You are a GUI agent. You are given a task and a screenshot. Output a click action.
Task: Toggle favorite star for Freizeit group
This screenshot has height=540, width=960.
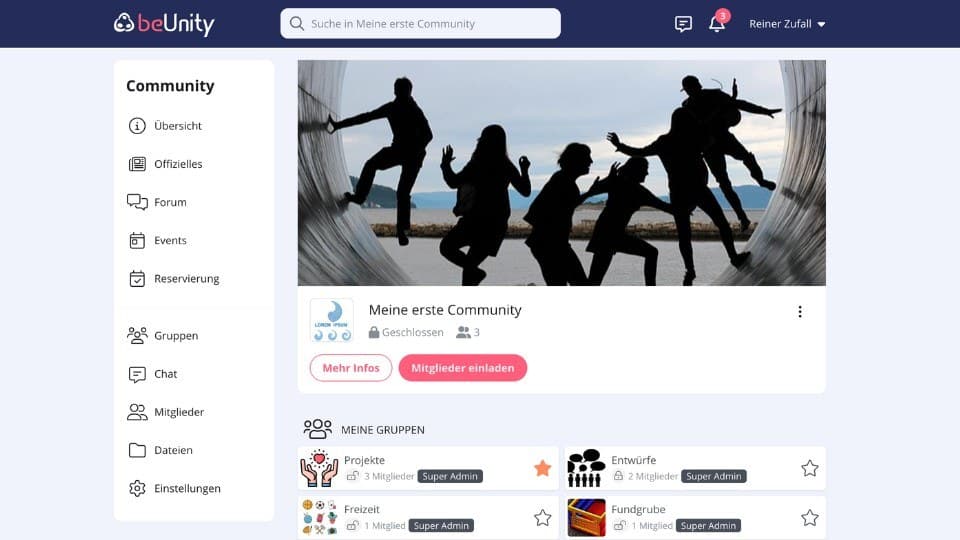tap(542, 518)
